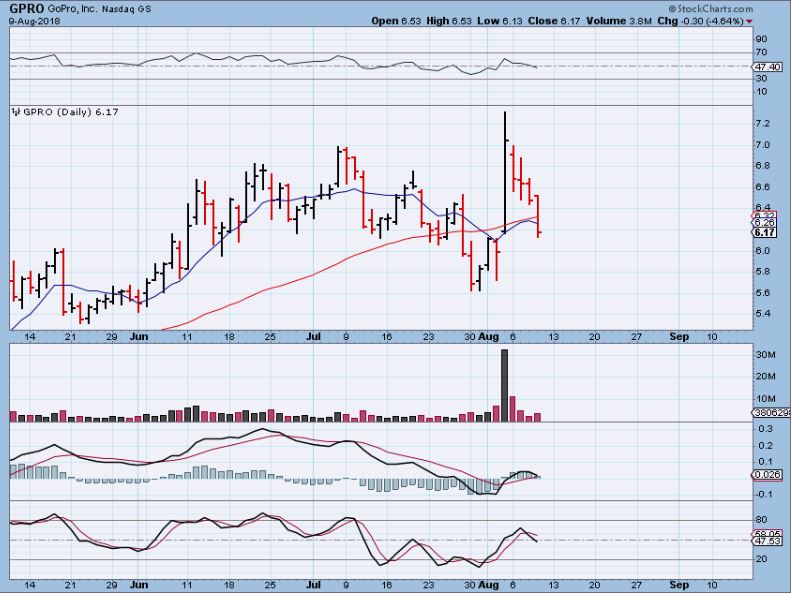The height and width of the screenshot is (594, 791).
Task: Click the Sep label on bottom stochastic date axis
Action: [x=679, y=584]
